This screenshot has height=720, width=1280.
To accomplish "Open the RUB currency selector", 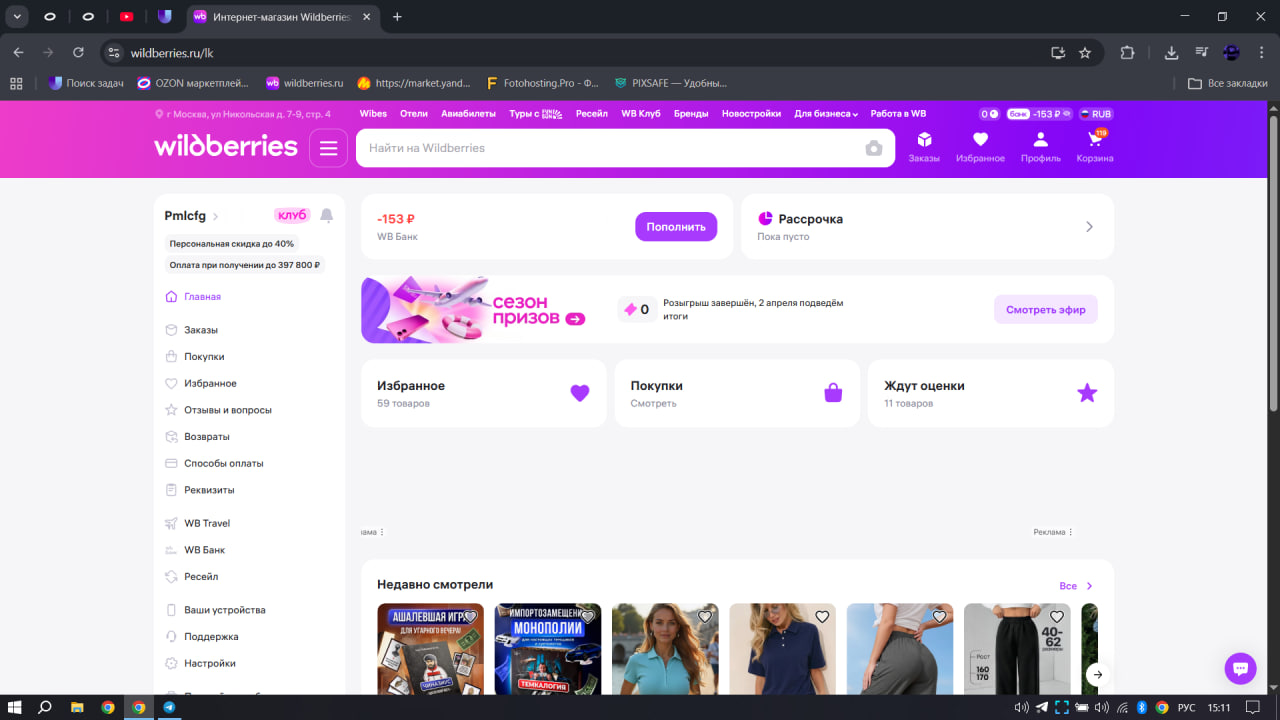I will click(x=1095, y=114).
